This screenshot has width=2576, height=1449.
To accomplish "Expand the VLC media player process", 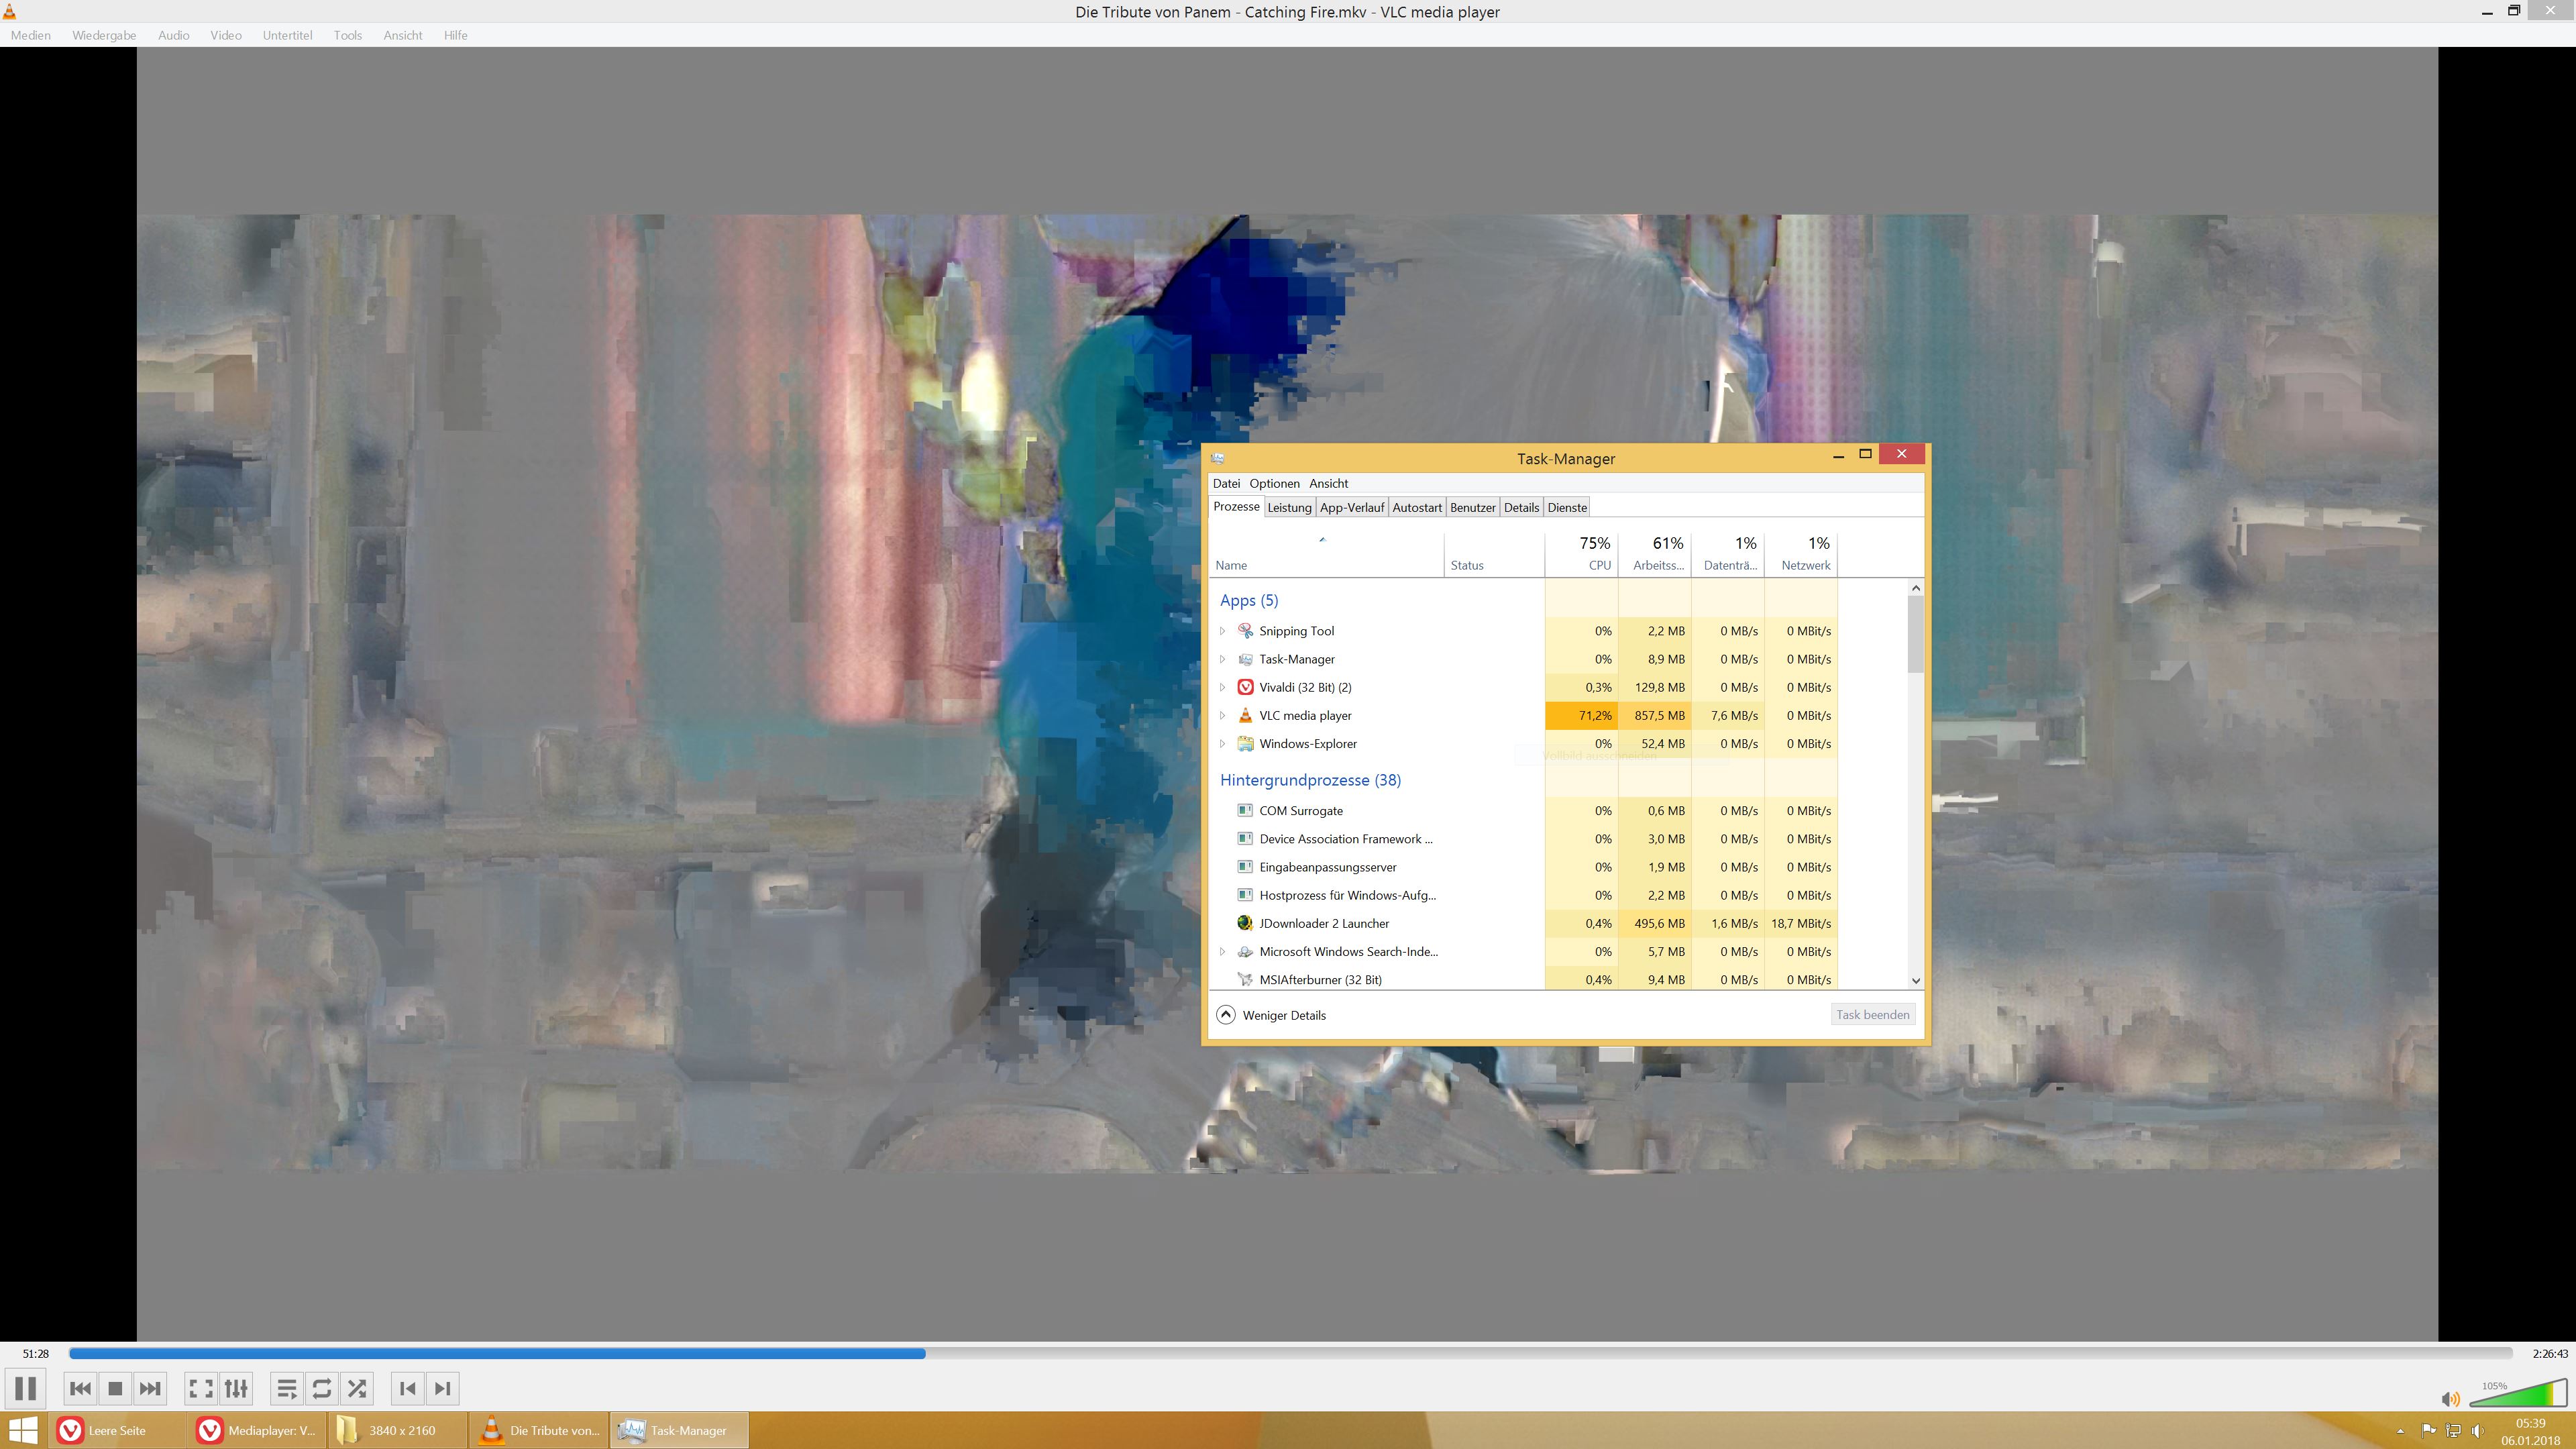I will click(1222, 716).
